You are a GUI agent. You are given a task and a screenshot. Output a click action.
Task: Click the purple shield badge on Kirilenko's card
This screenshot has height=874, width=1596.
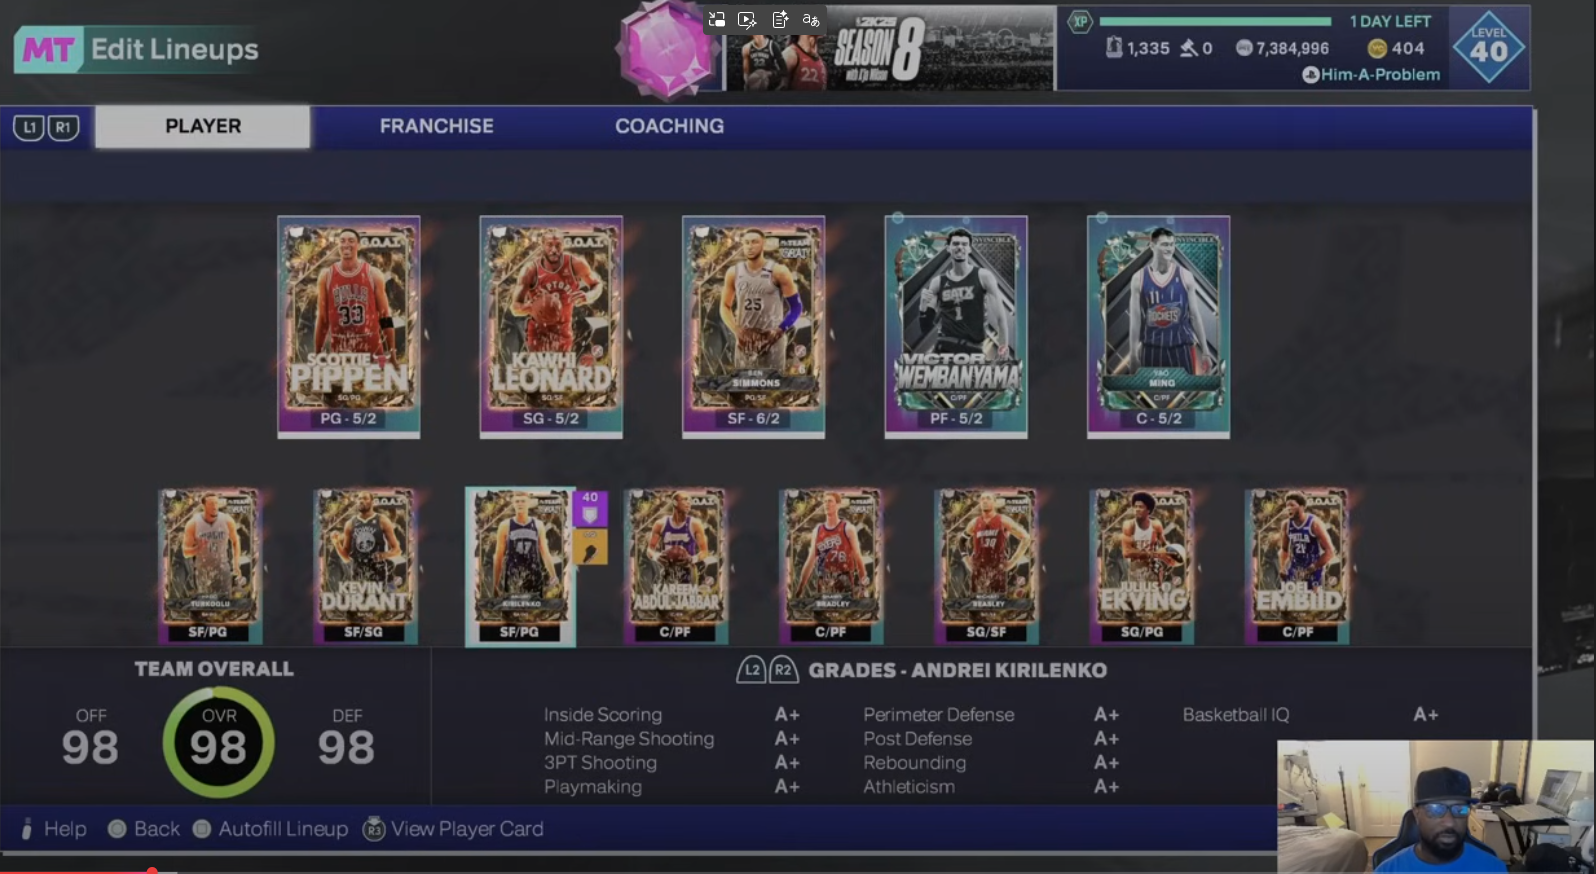pos(590,509)
